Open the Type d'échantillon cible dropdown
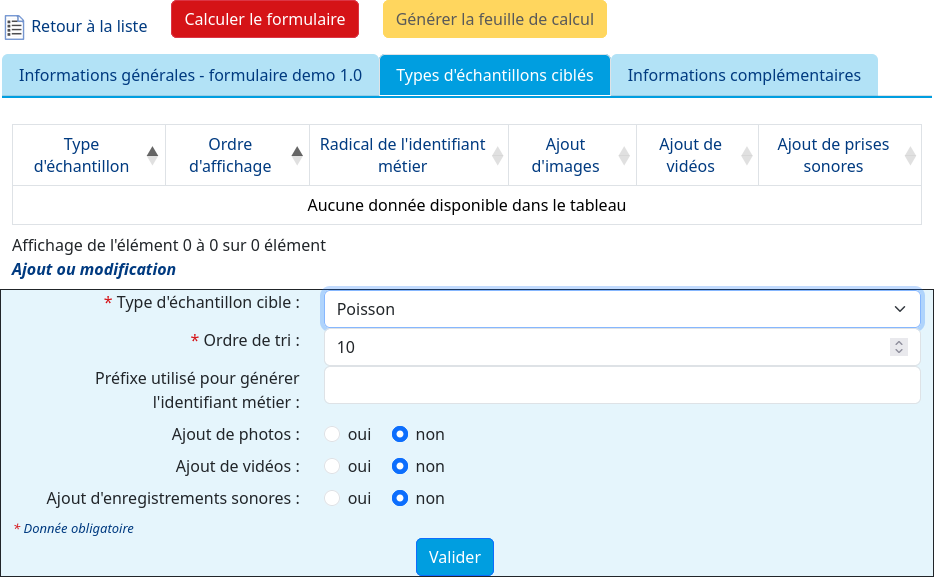This screenshot has width=947, height=586. coord(622,309)
